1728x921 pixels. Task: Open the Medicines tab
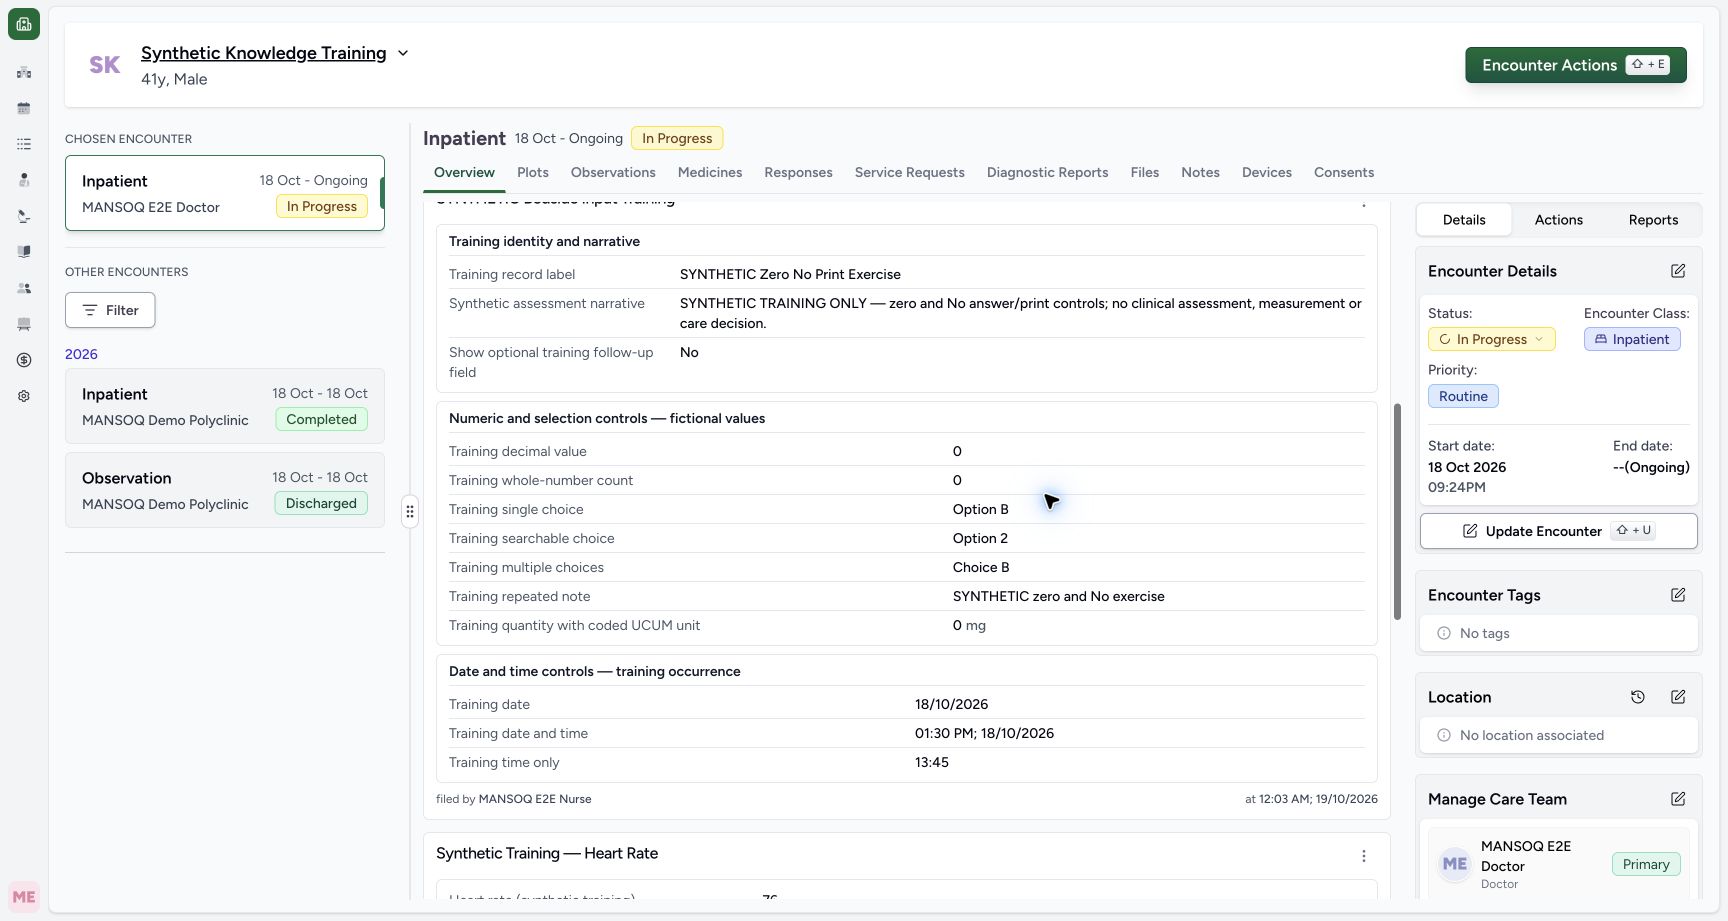point(710,172)
